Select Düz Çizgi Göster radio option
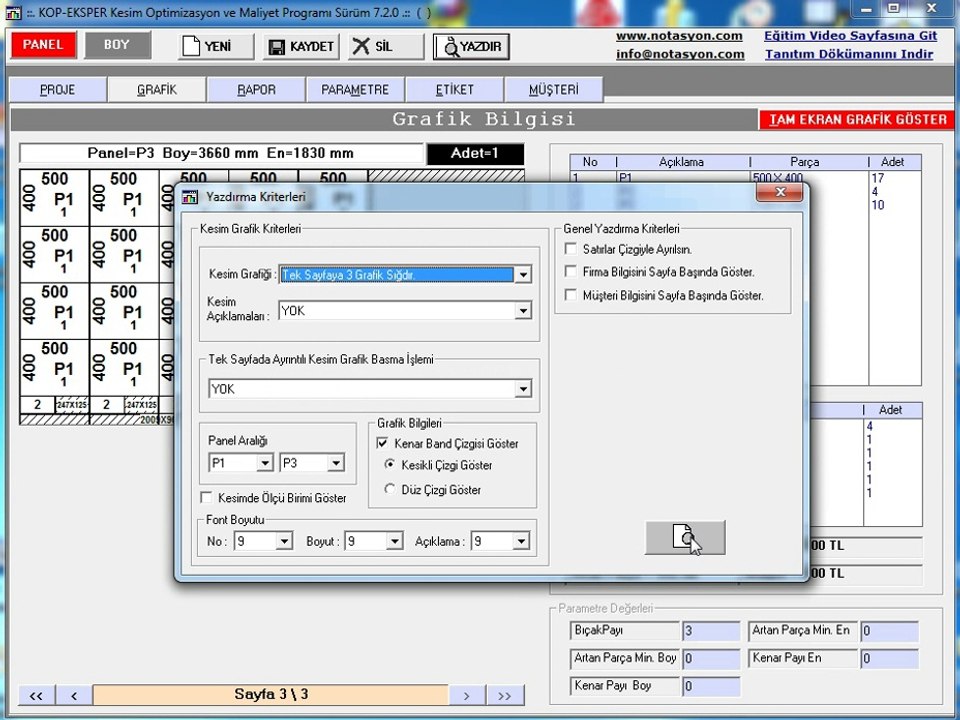960x720 pixels. [389, 489]
